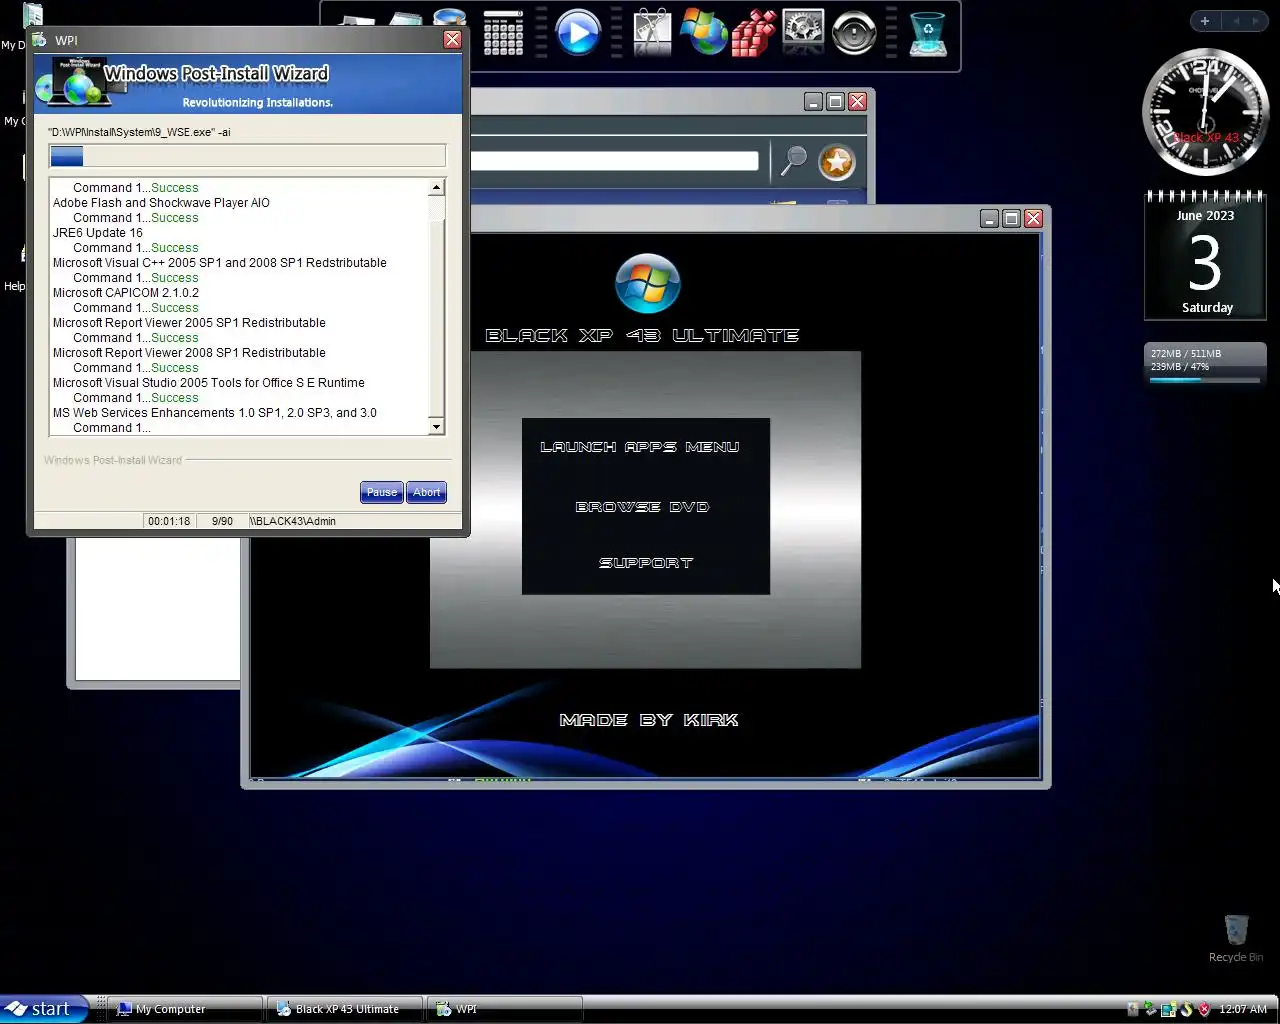
Task: Click the Windows orb logo in Black XP window
Action: tap(648, 283)
